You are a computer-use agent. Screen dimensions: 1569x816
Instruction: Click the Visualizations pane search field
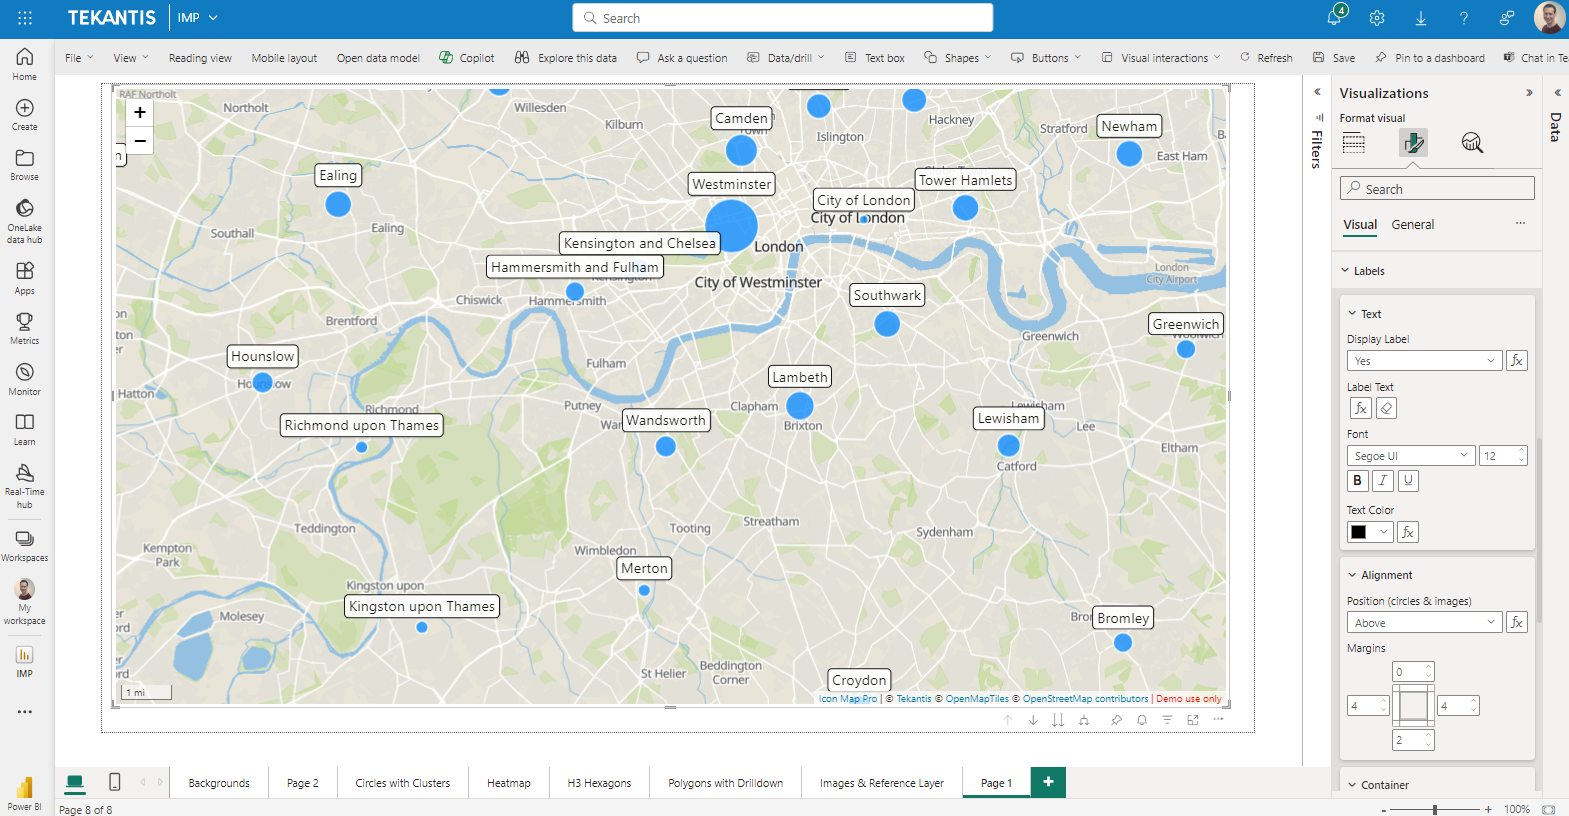click(x=1437, y=189)
